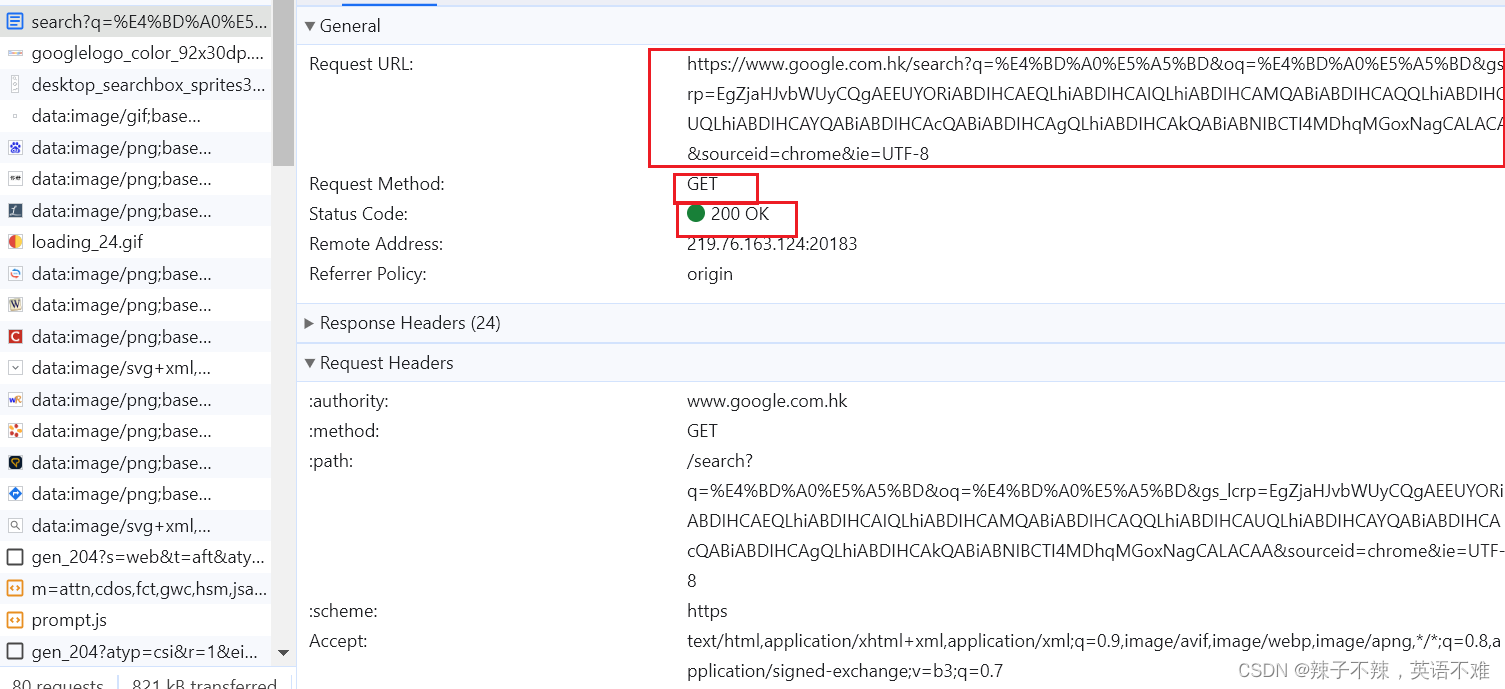Screen dimensions: 1505x689
Task: Click the loading_24.gif half-circle icon
Action: pos(15,242)
